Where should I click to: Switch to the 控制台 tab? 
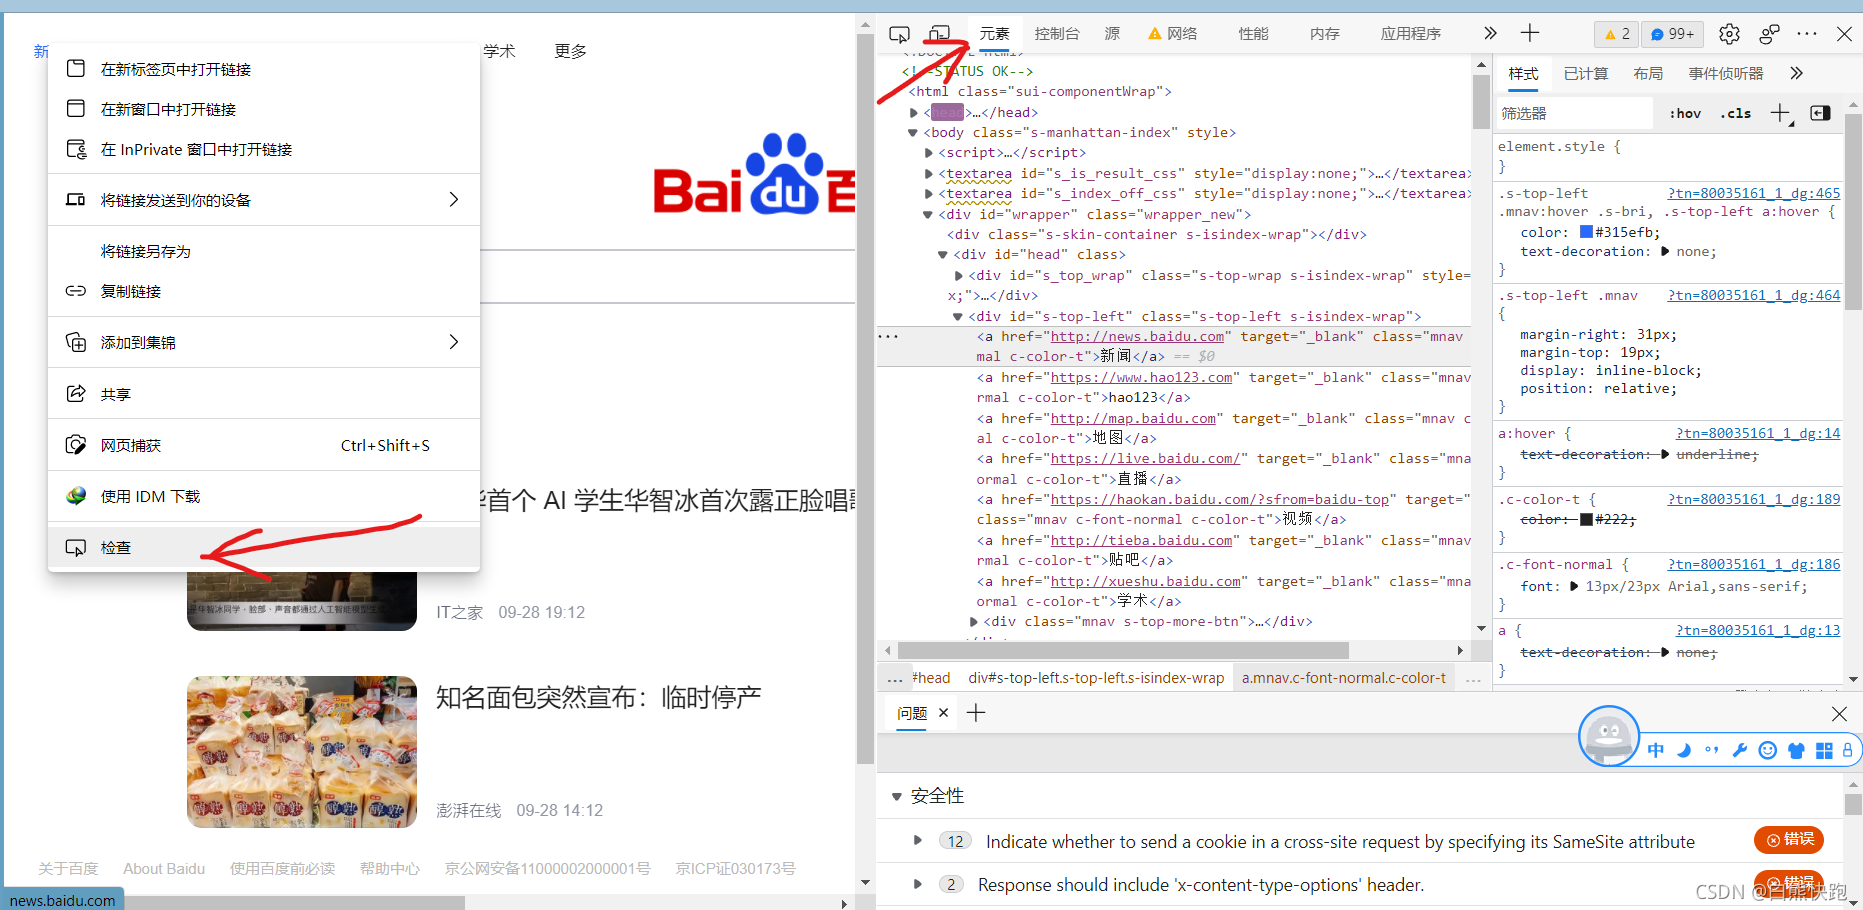pos(1057,34)
